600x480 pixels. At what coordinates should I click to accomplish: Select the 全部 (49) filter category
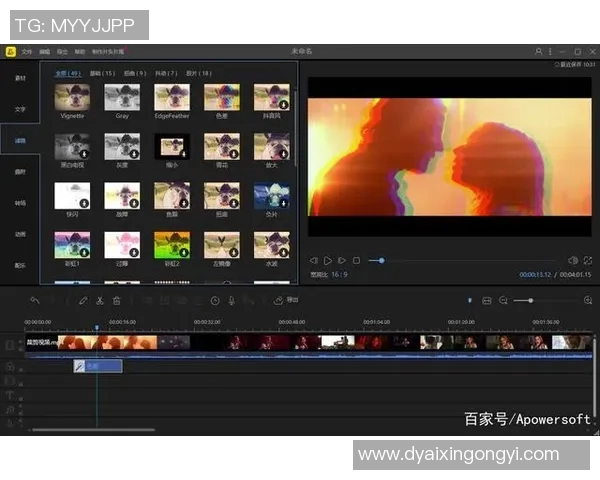pyautogui.click(x=68, y=73)
